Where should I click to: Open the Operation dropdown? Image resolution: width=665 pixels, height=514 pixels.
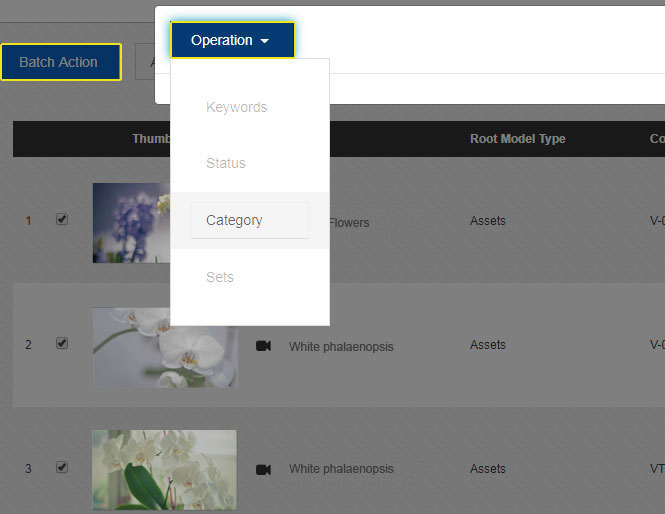[x=232, y=40]
